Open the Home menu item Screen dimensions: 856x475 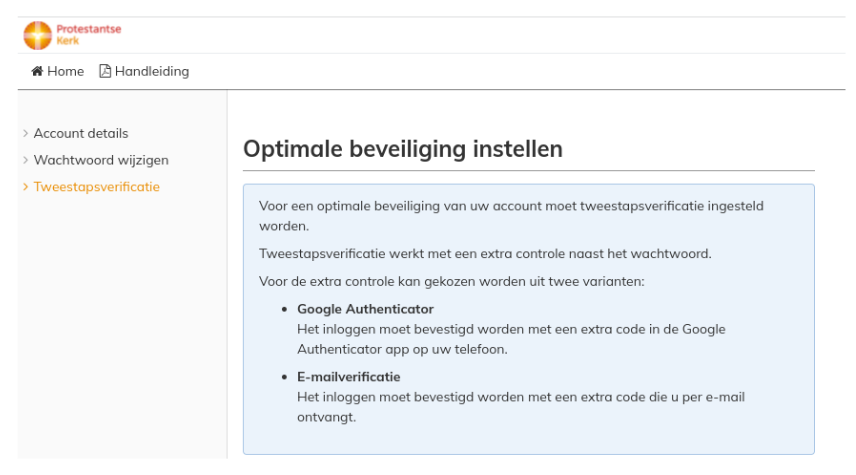pyautogui.click(x=58, y=71)
